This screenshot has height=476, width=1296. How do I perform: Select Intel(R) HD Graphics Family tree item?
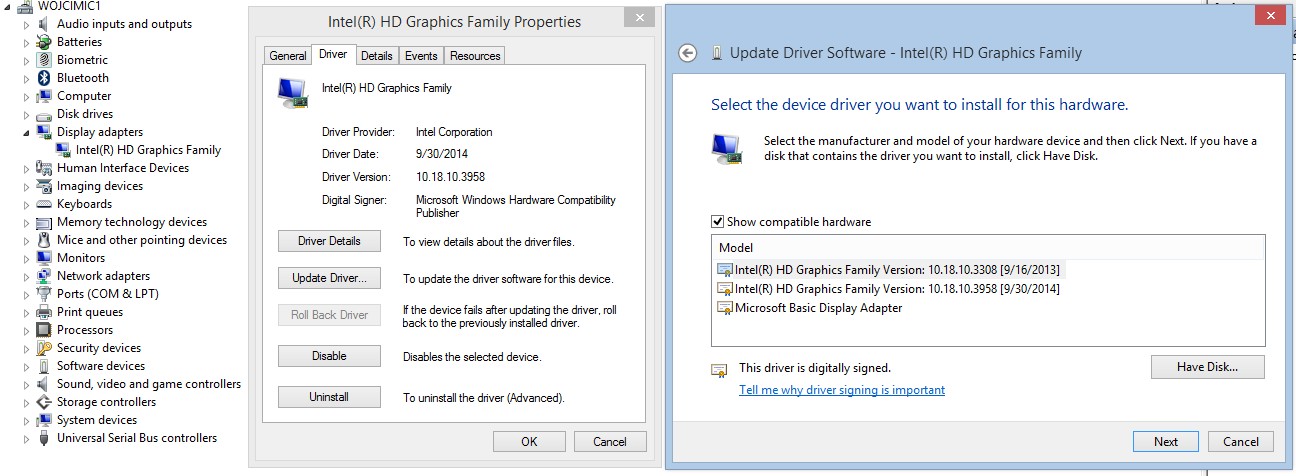(148, 150)
